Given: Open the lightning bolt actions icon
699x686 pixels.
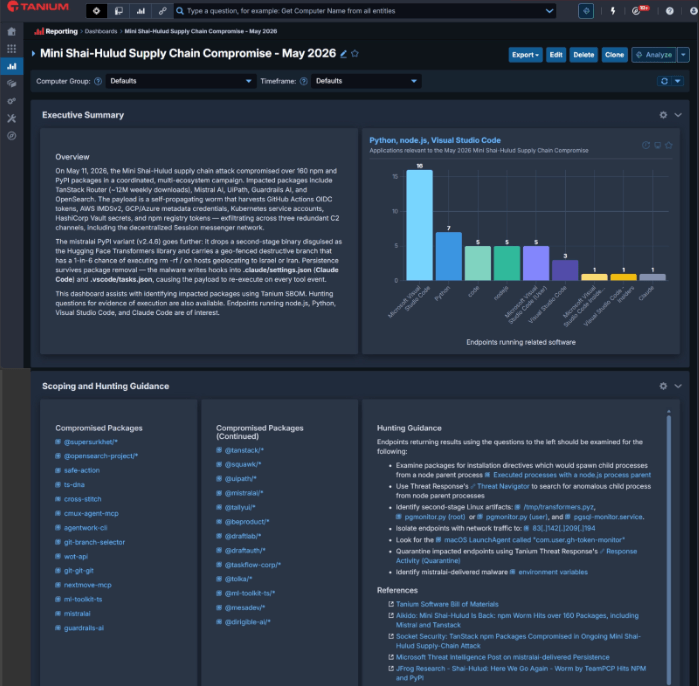Looking at the screenshot, I should click(613, 11).
